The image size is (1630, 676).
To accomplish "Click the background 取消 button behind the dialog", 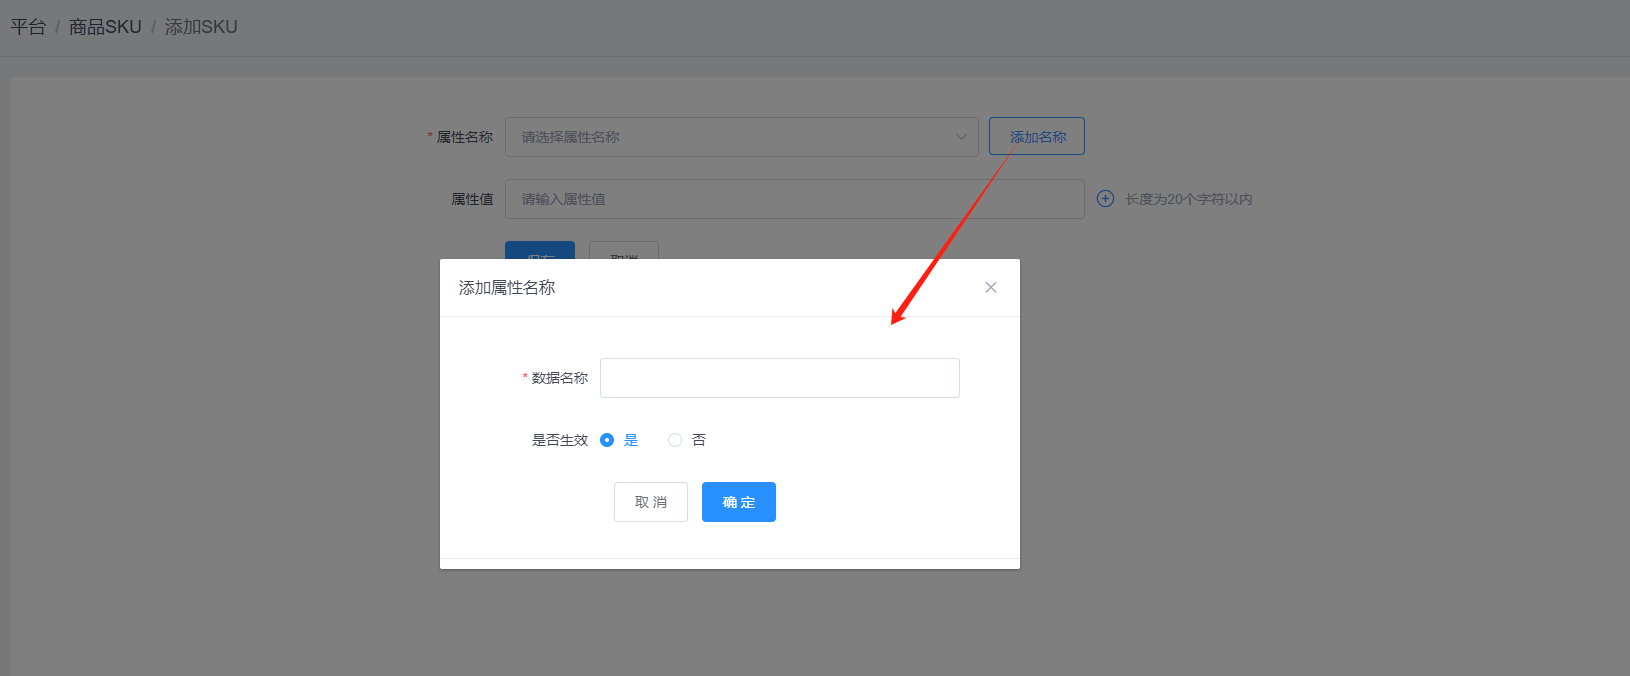I will tap(623, 250).
